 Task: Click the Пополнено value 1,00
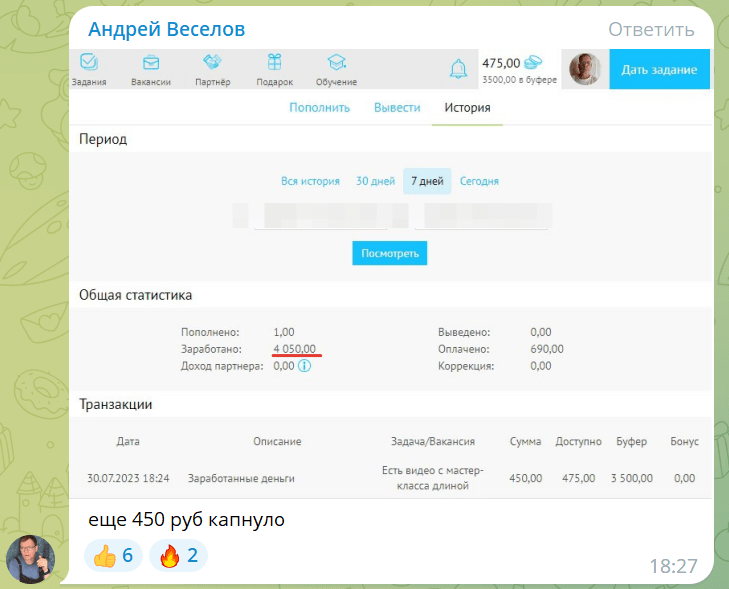click(284, 332)
